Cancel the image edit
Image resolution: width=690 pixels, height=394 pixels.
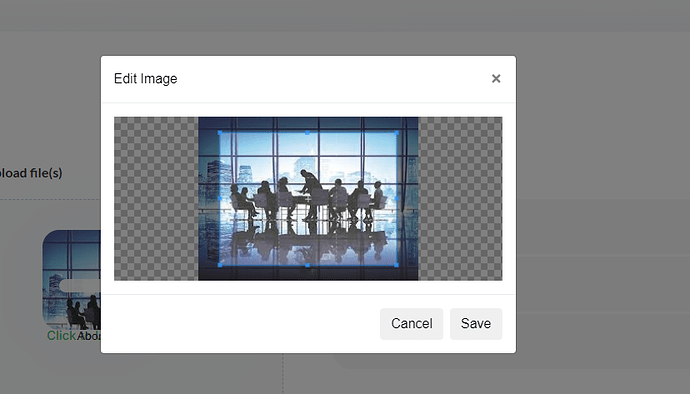coord(411,324)
